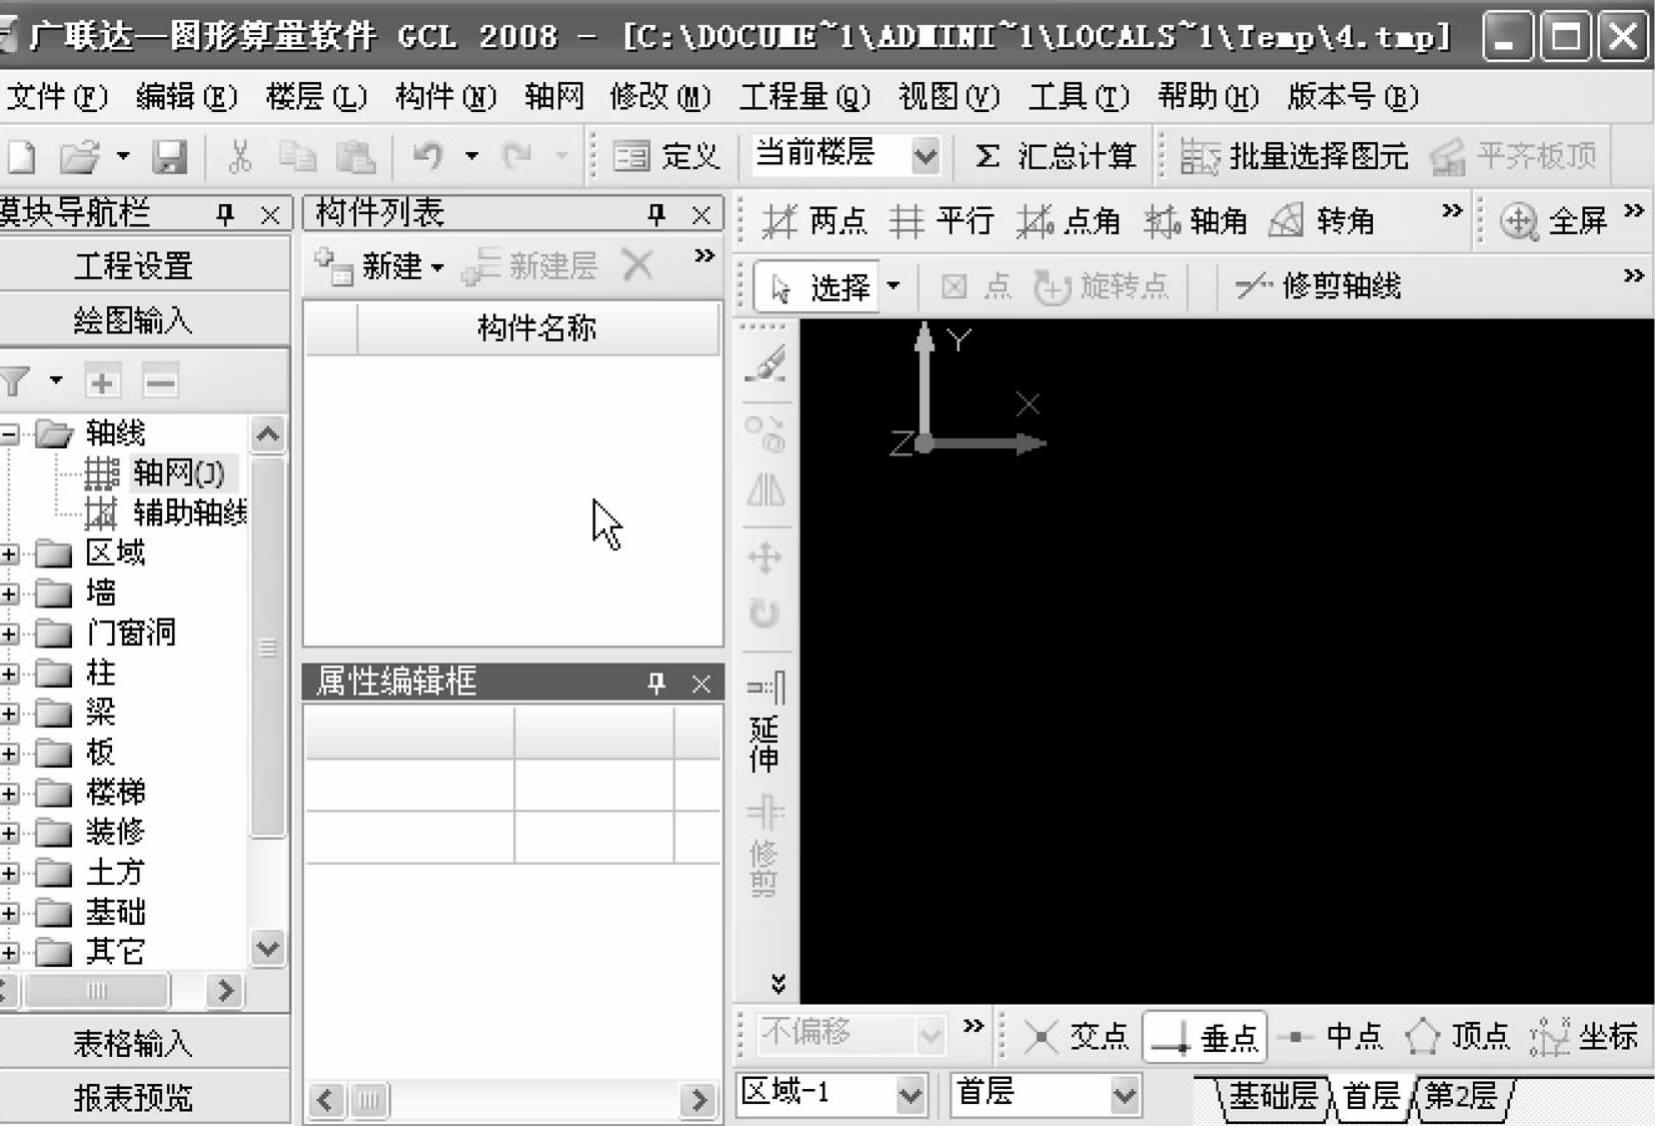This screenshot has height=1126, width=1655.
Task: Select the 点角 point-angle axis tool
Action: click(x=1069, y=221)
